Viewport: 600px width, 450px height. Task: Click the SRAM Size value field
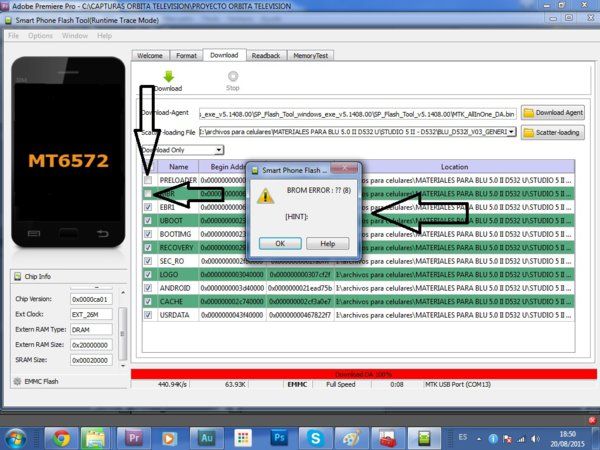[x=91, y=360]
